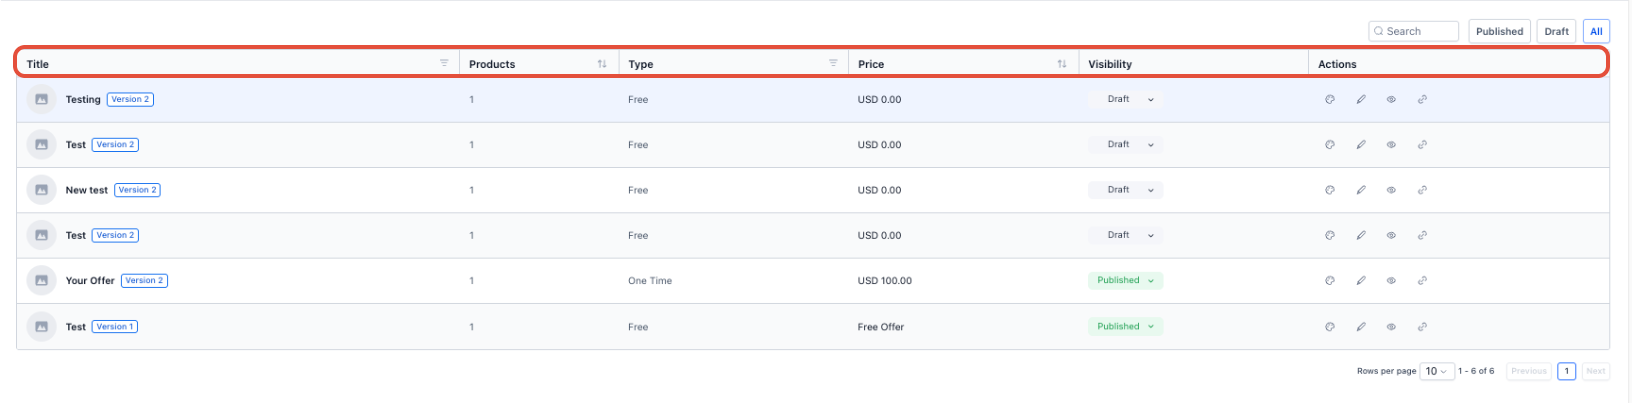Image resolution: width=1632 pixels, height=403 pixels.
Task: Filter the list with the Draft button at top
Action: pos(1556,31)
